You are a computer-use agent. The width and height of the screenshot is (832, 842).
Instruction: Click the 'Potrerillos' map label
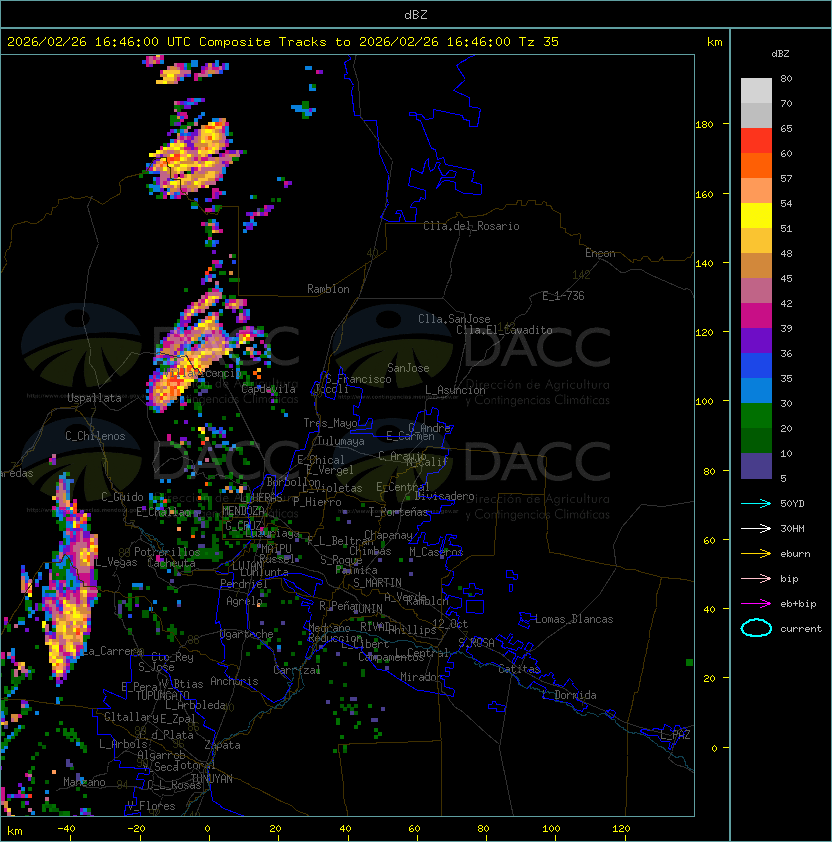point(167,552)
